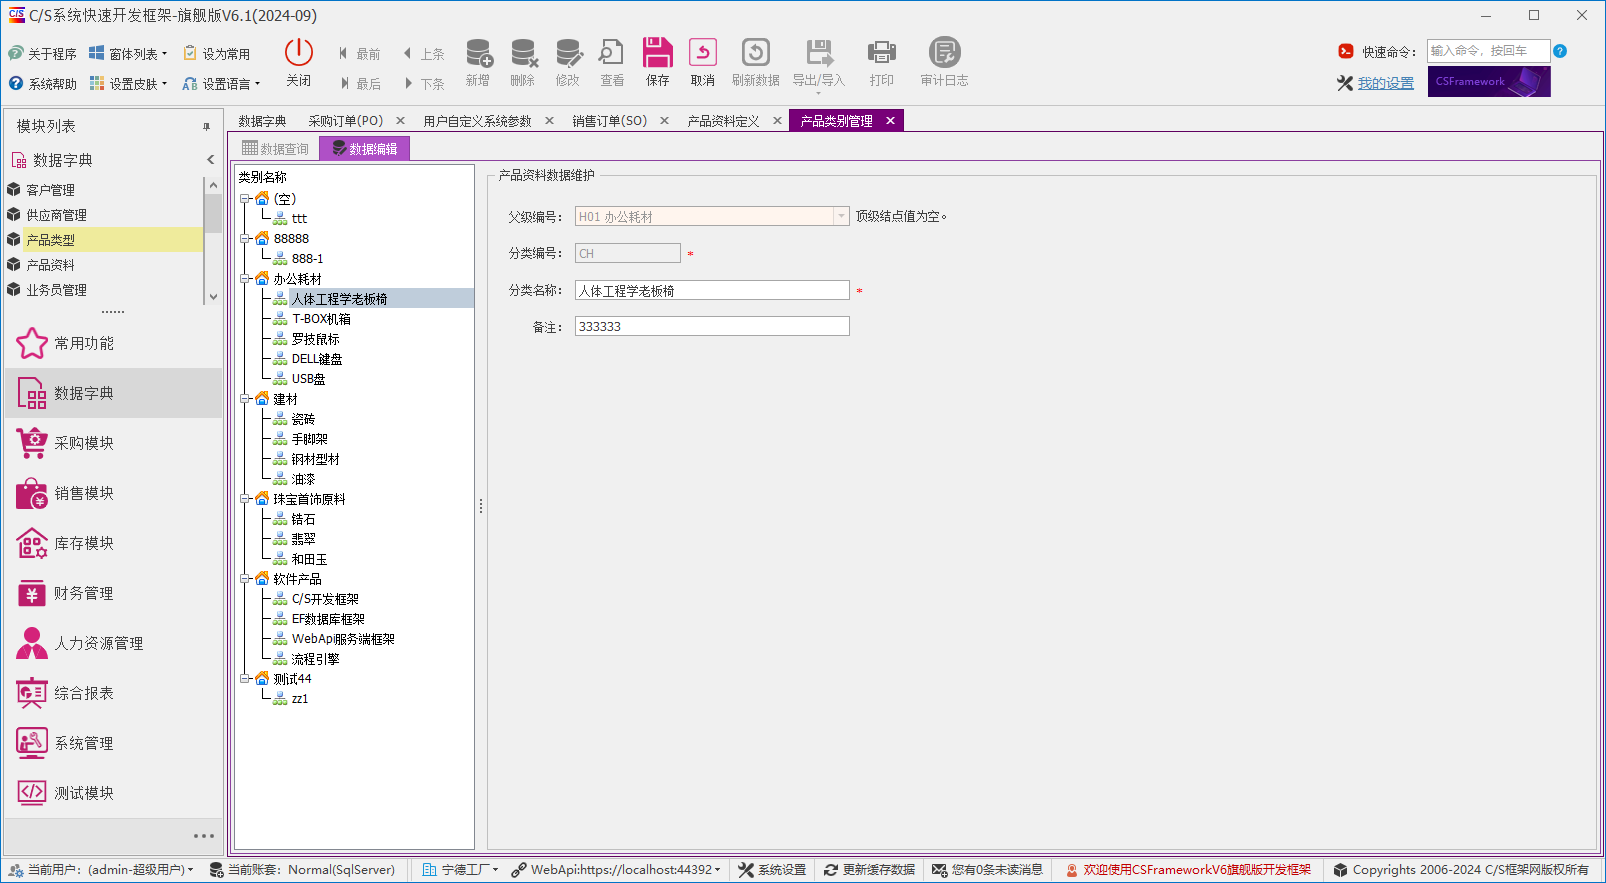Collapse the 软件产品 tree node

tap(245, 579)
